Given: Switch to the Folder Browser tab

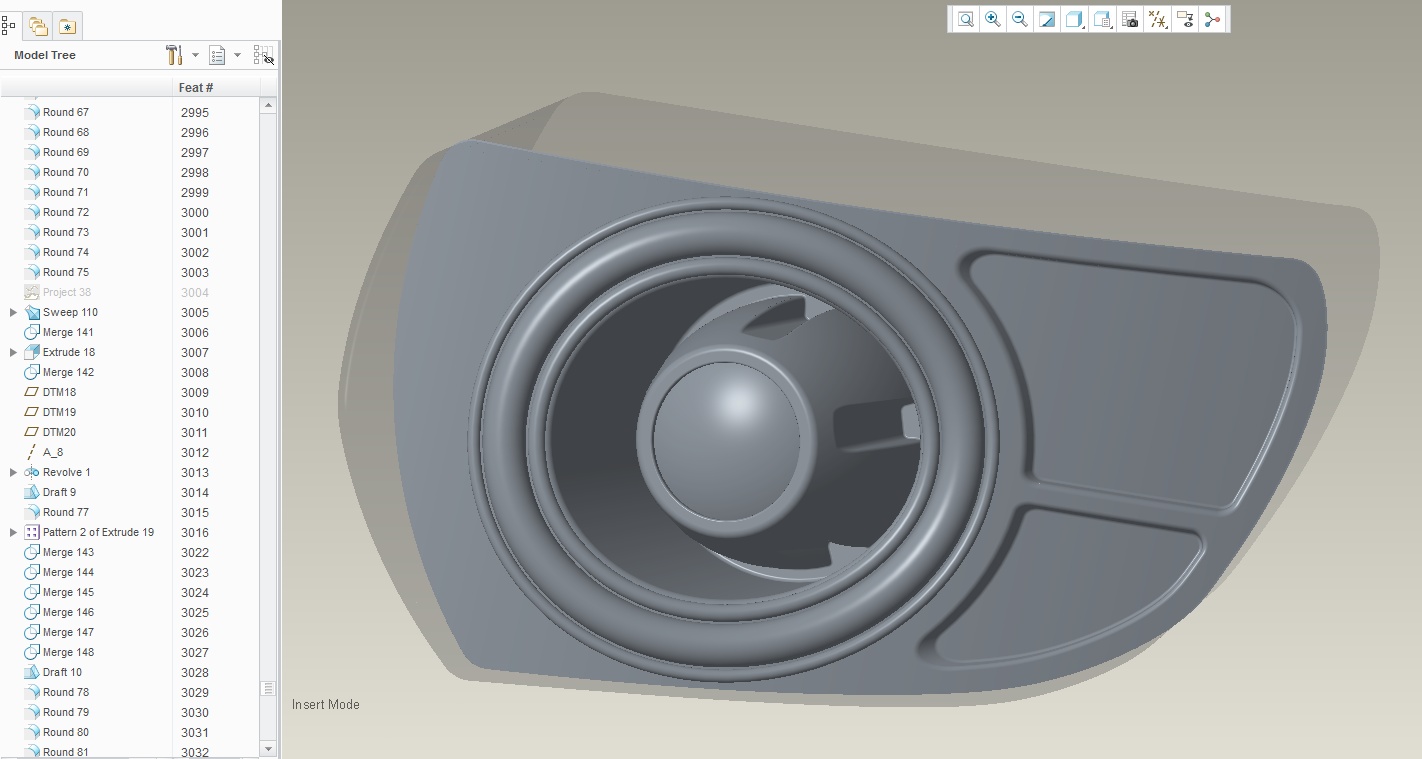Looking at the screenshot, I should pyautogui.click(x=38, y=26).
